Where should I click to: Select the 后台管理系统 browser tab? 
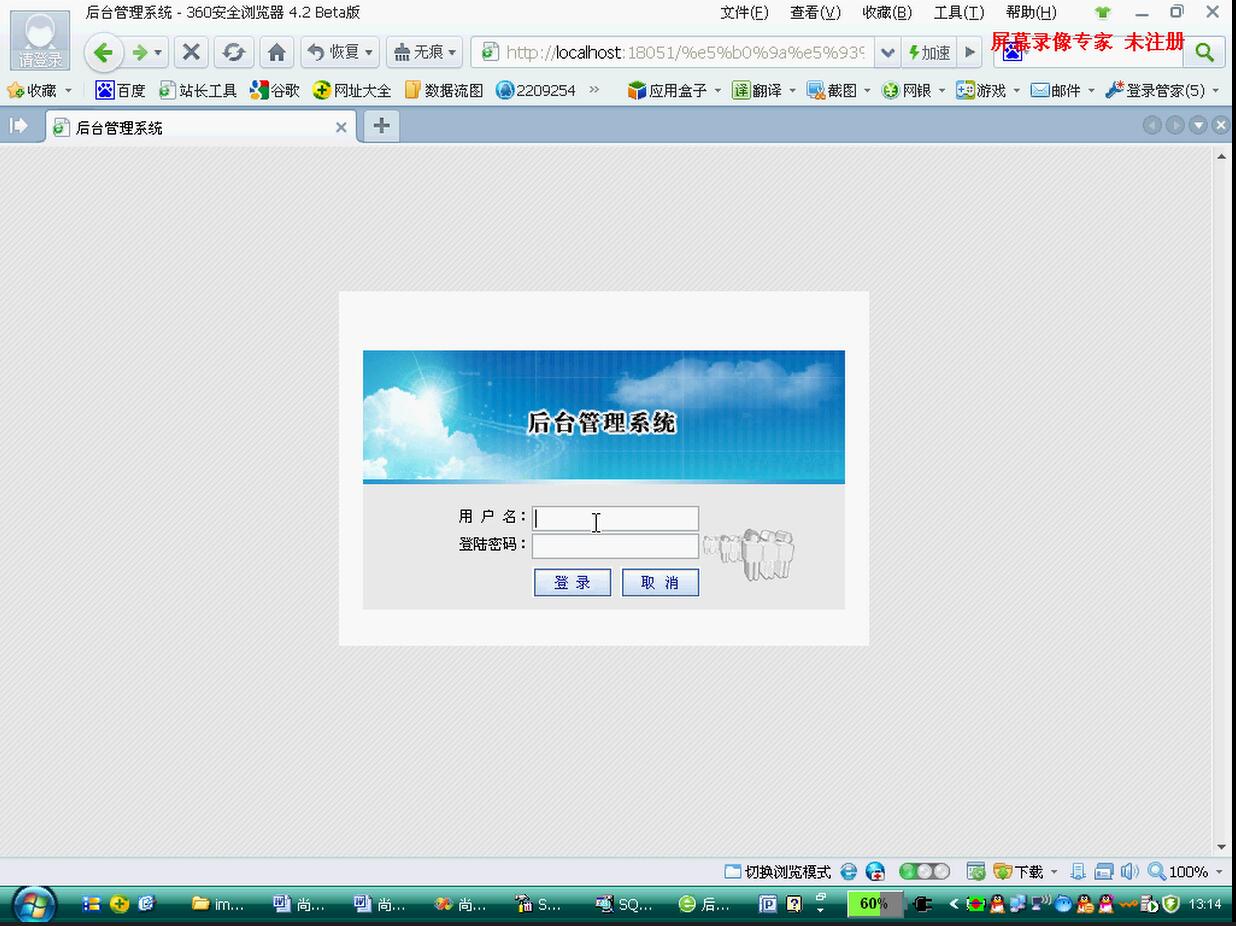(x=200, y=127)
